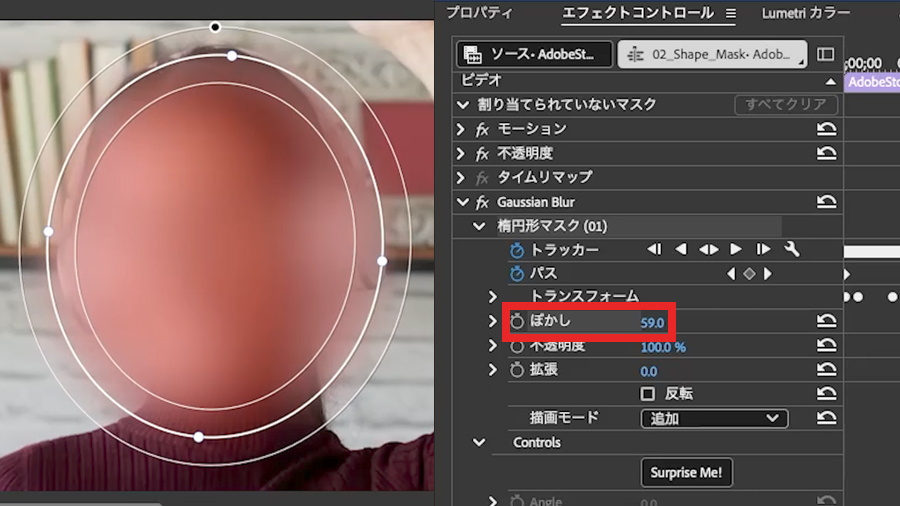Select the top ellipse mask point

[231, 56]
